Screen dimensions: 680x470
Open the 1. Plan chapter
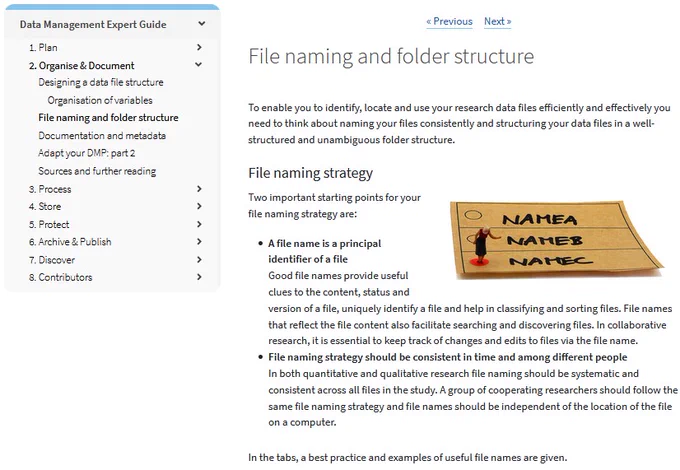(43, 47)
